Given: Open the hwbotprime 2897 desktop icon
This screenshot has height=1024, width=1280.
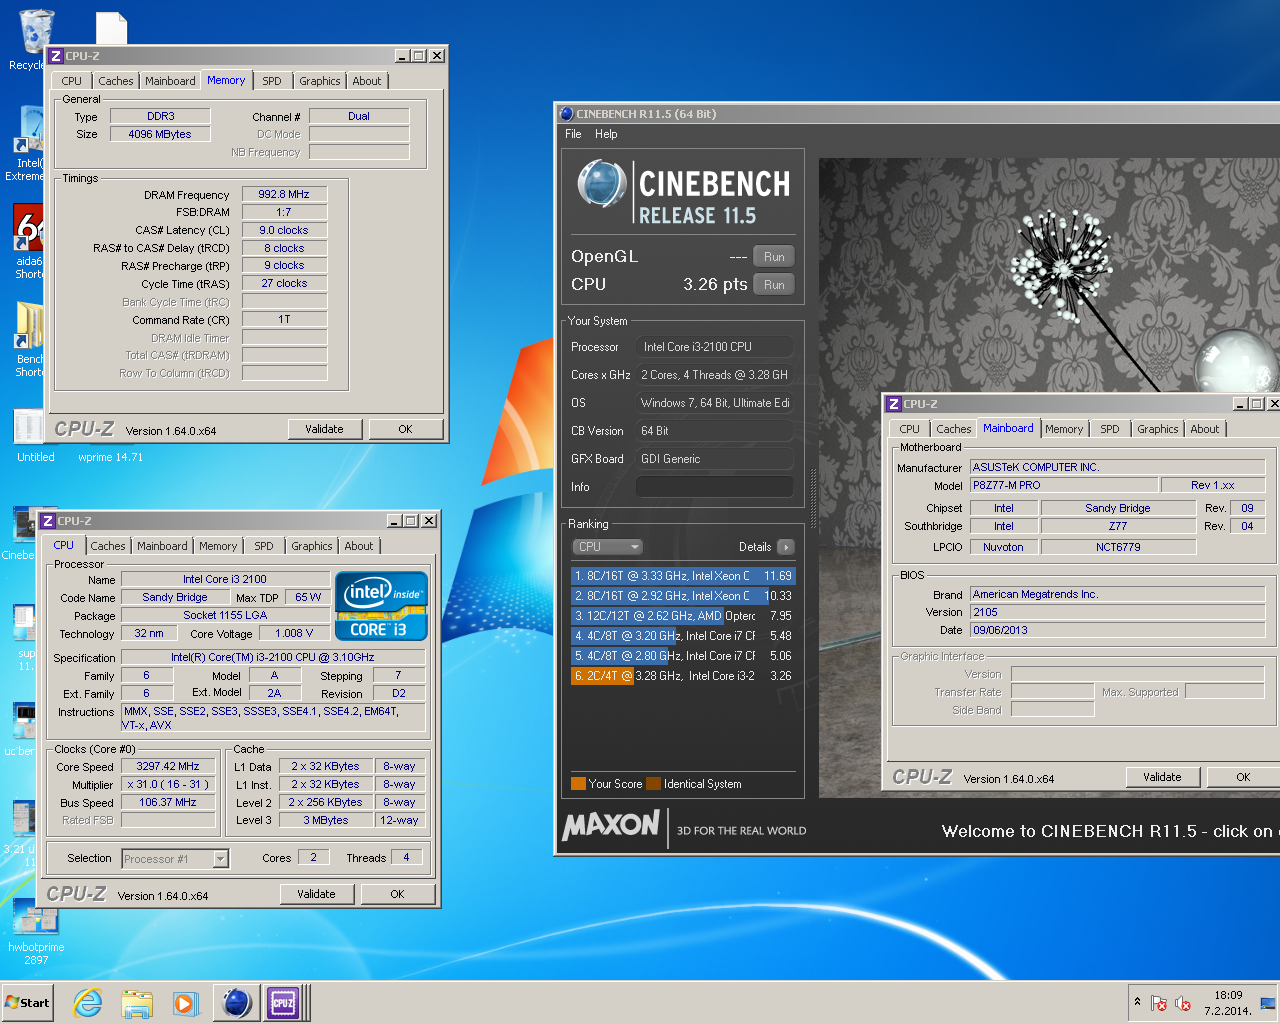Looking at the screenshot, I should (x=36, y=930).
